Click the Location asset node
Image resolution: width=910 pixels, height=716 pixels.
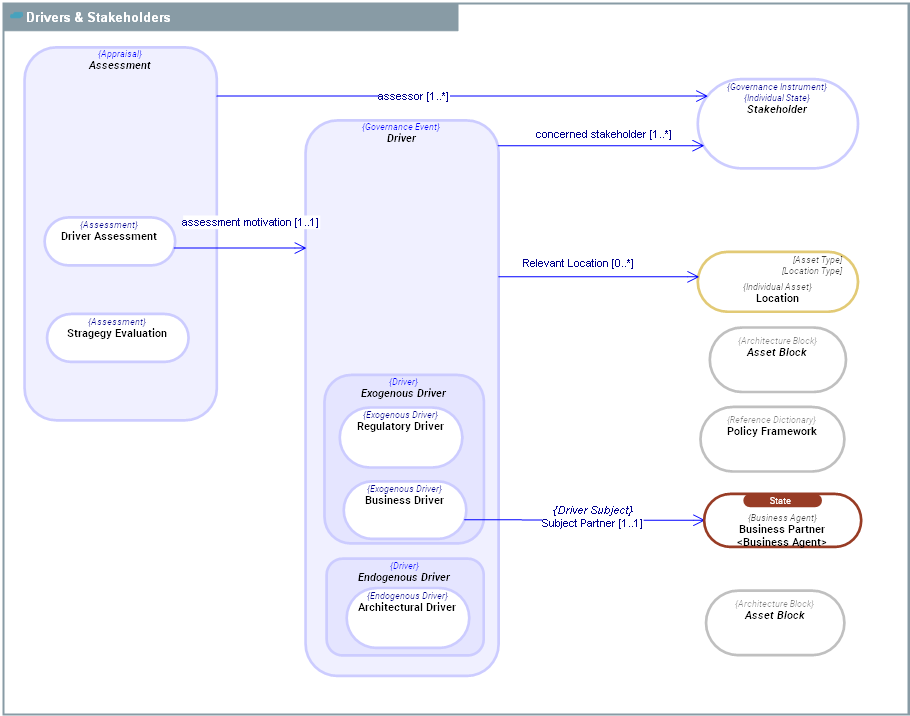pos(777,282)
